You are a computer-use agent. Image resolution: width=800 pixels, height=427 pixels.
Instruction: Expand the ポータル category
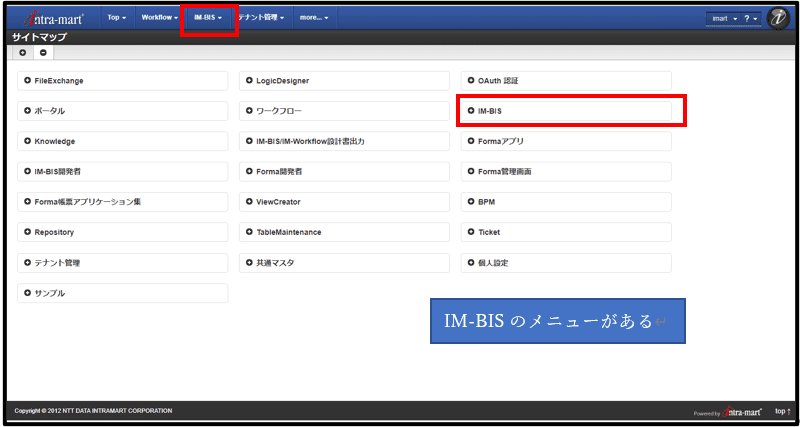[122, 111]
